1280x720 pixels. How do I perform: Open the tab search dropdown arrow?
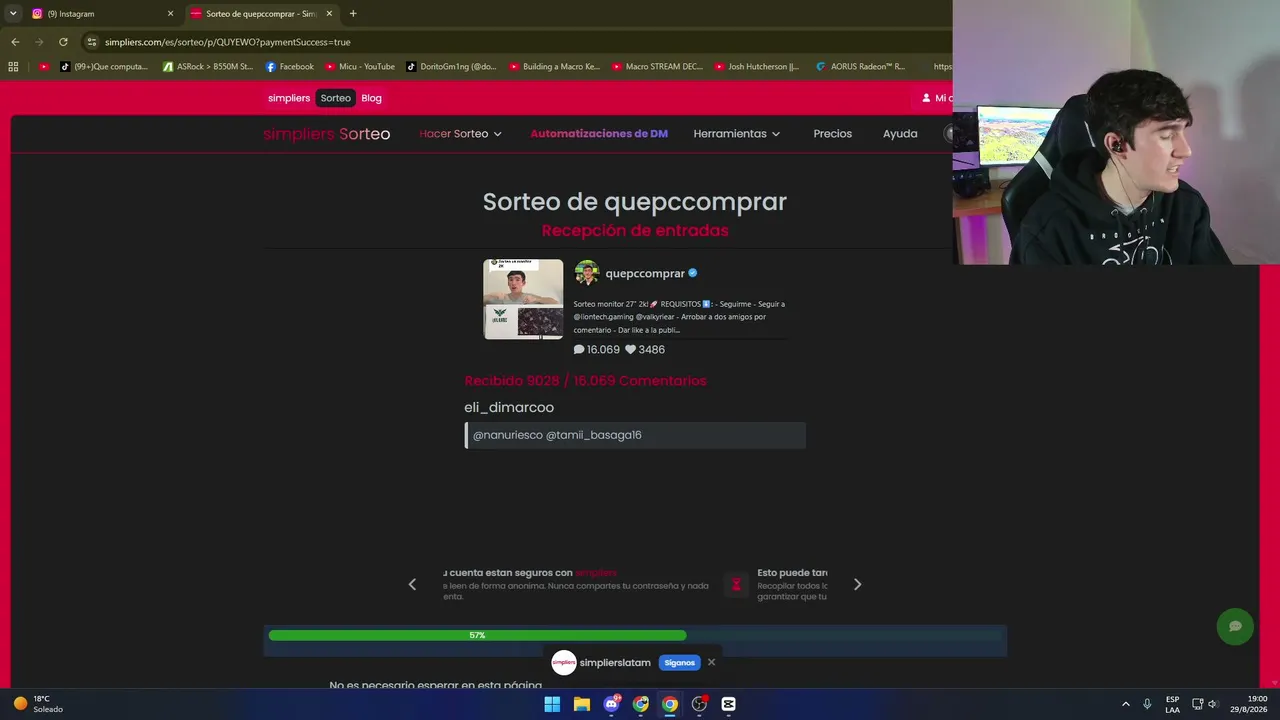point(13,14)
